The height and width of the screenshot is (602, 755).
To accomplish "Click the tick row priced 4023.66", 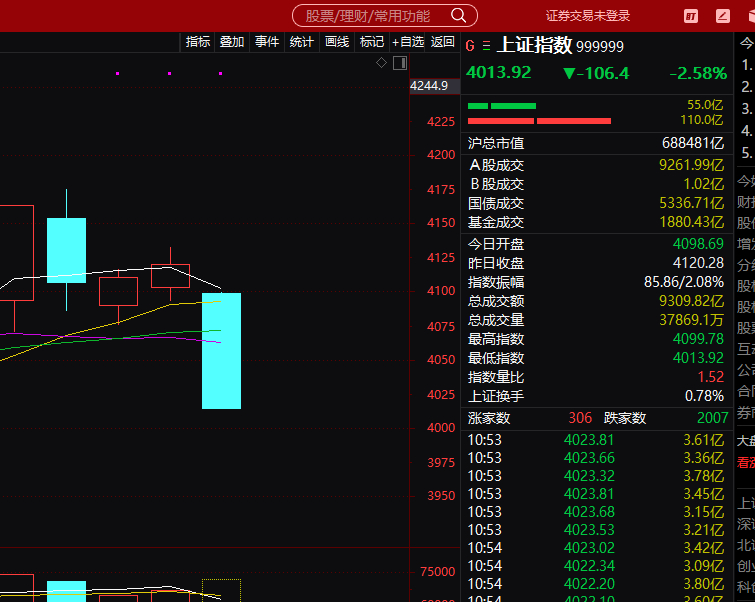I will pos(596,458).
